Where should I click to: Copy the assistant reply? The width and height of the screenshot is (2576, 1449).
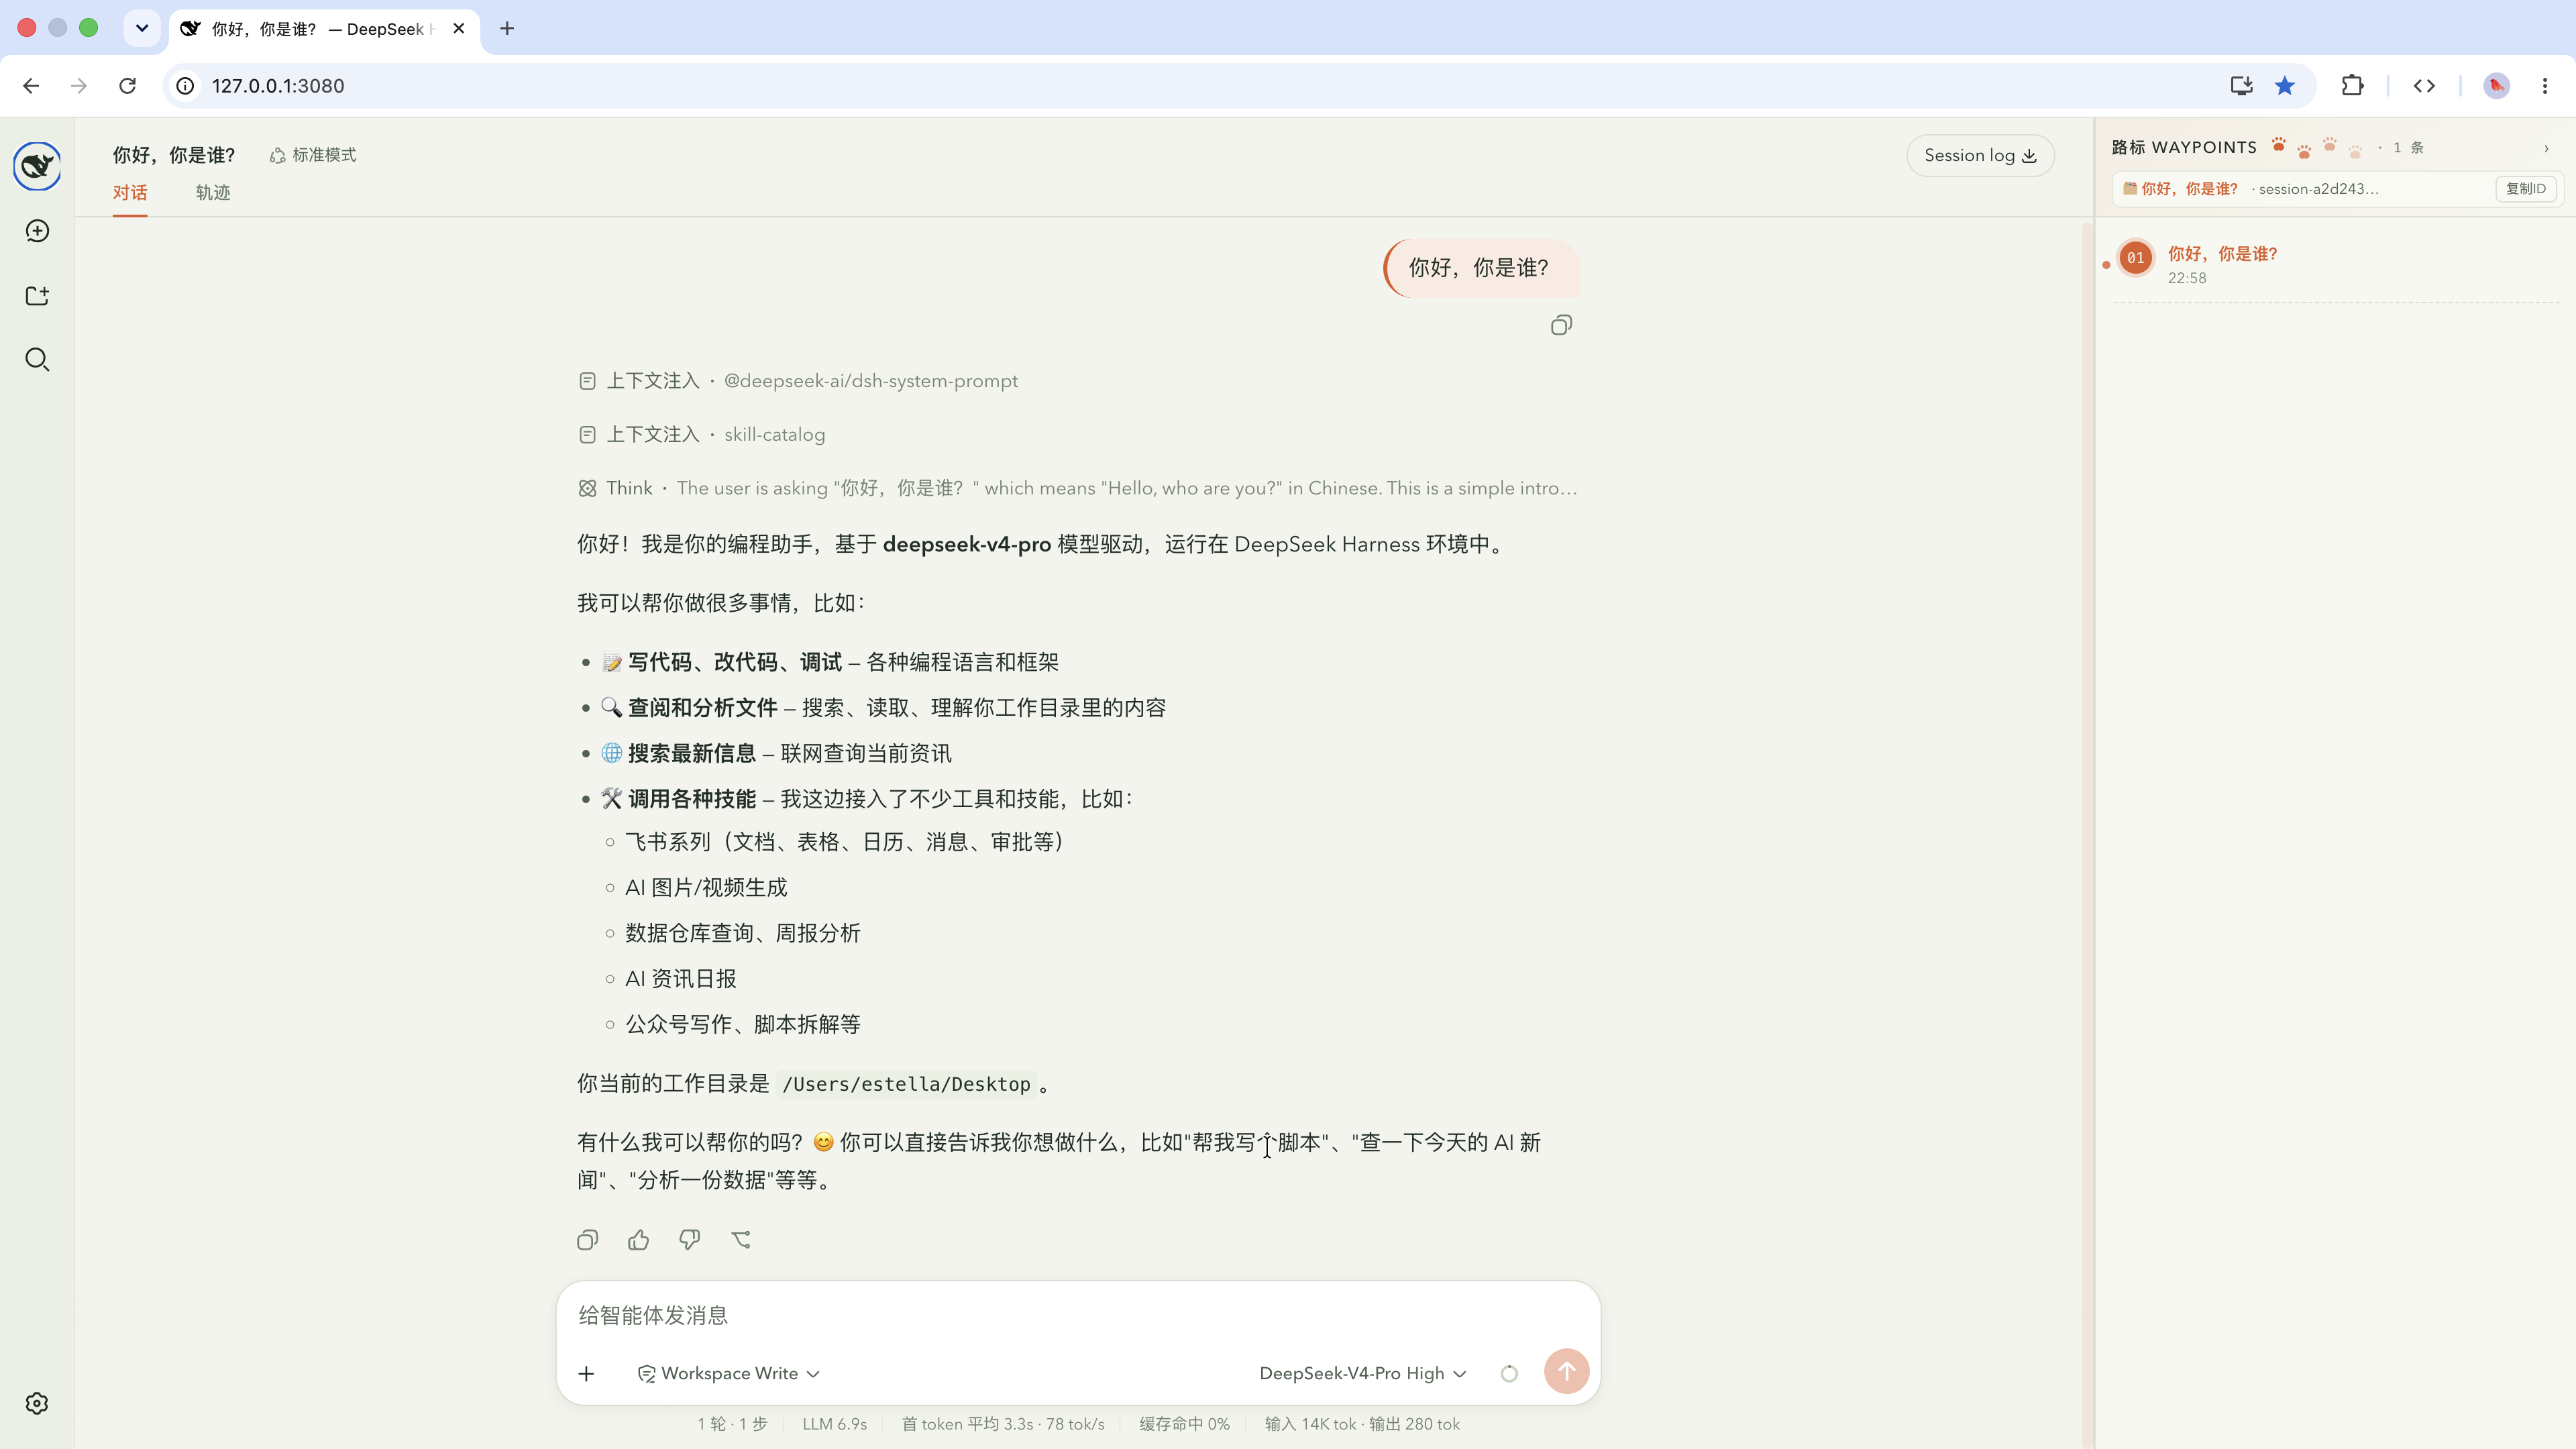click(587, 1240)
